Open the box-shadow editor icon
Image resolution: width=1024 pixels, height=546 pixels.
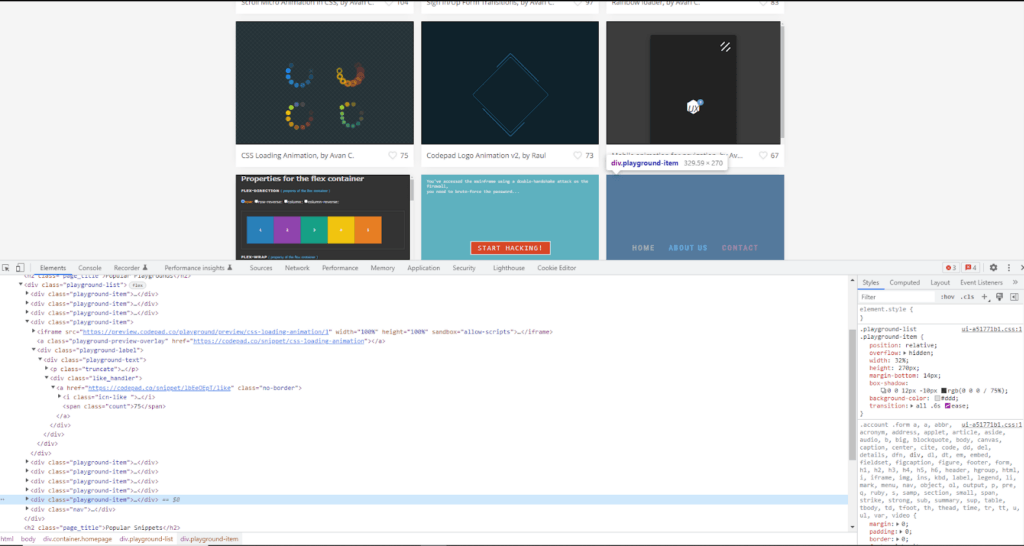click(x=884, y=391)
